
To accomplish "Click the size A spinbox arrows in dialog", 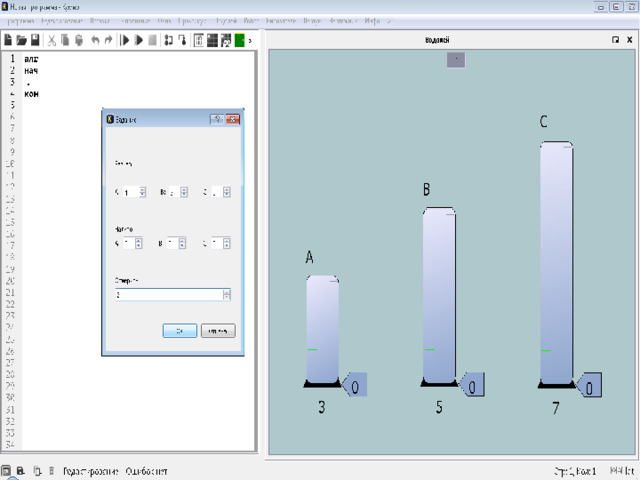I will point(143,192).
